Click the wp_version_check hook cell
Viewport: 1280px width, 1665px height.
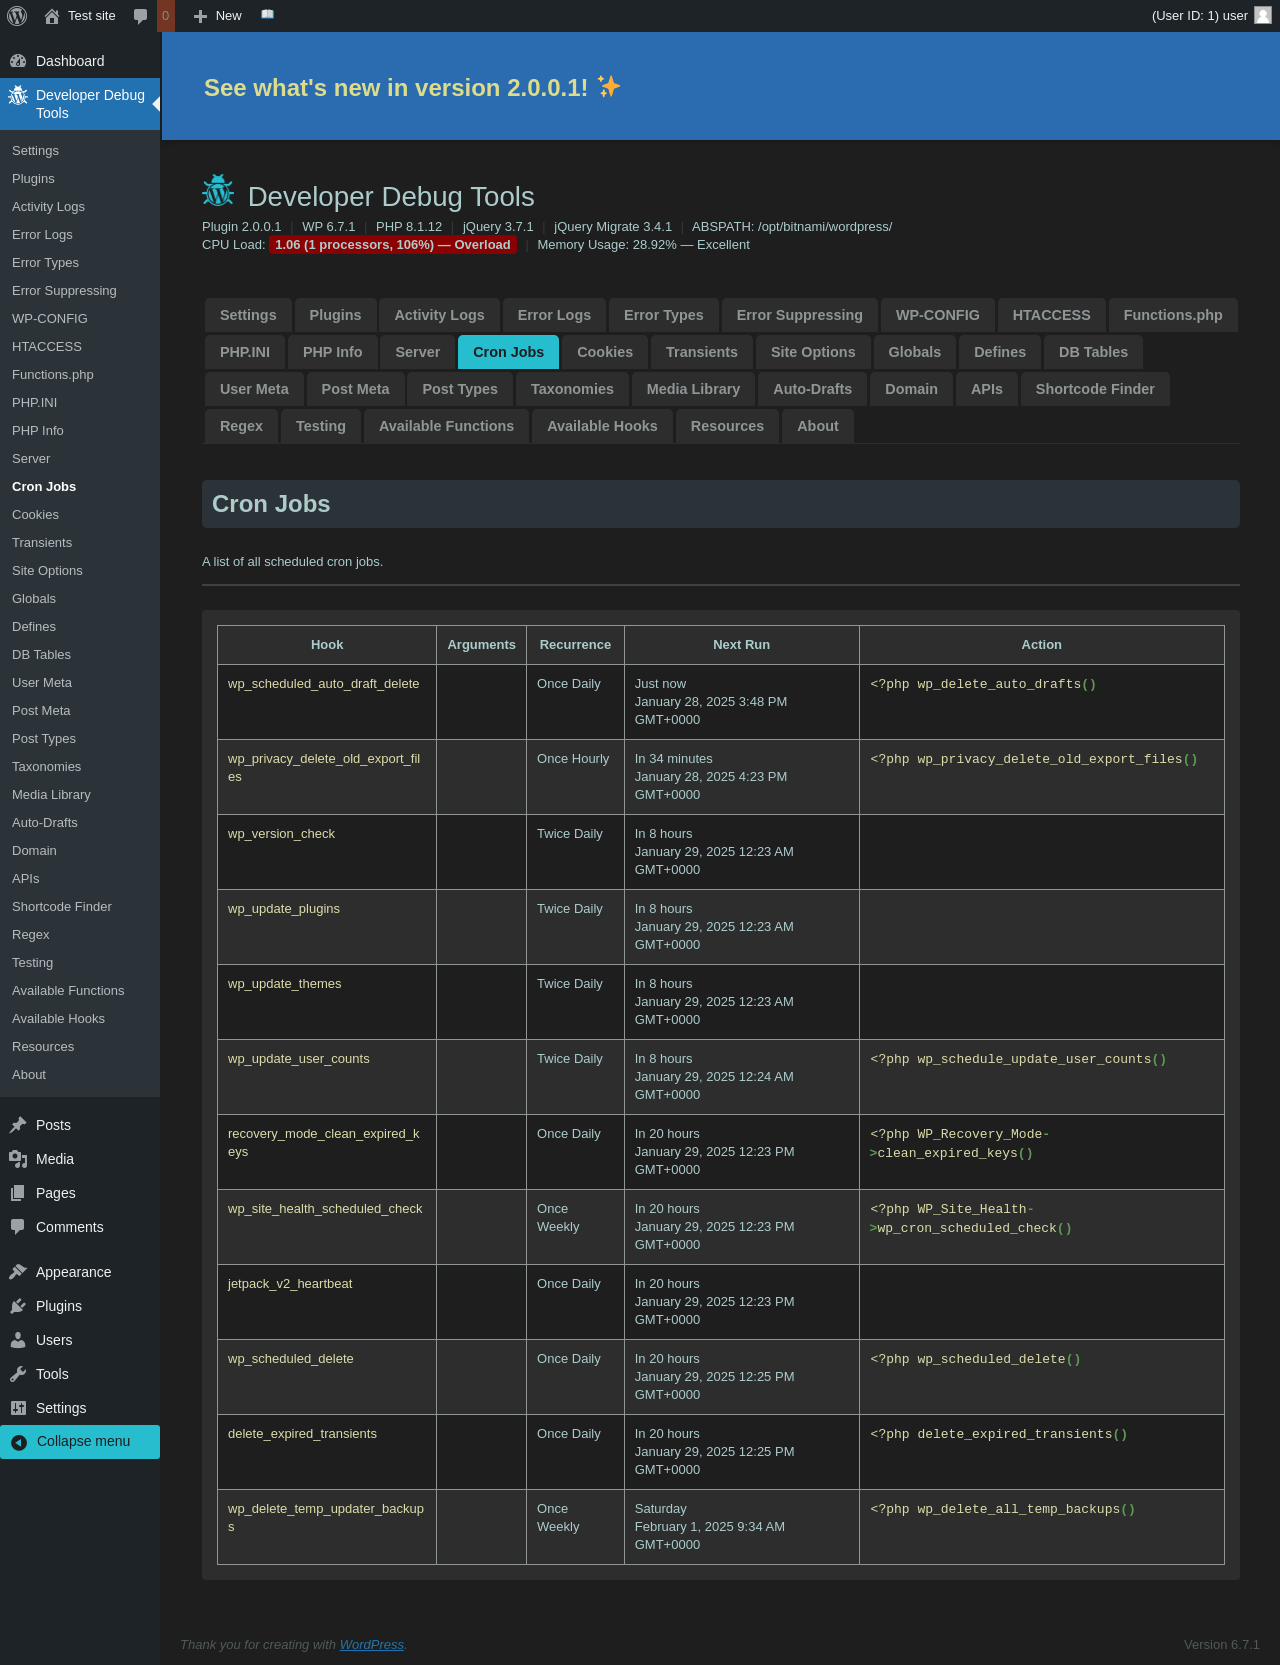281,834
